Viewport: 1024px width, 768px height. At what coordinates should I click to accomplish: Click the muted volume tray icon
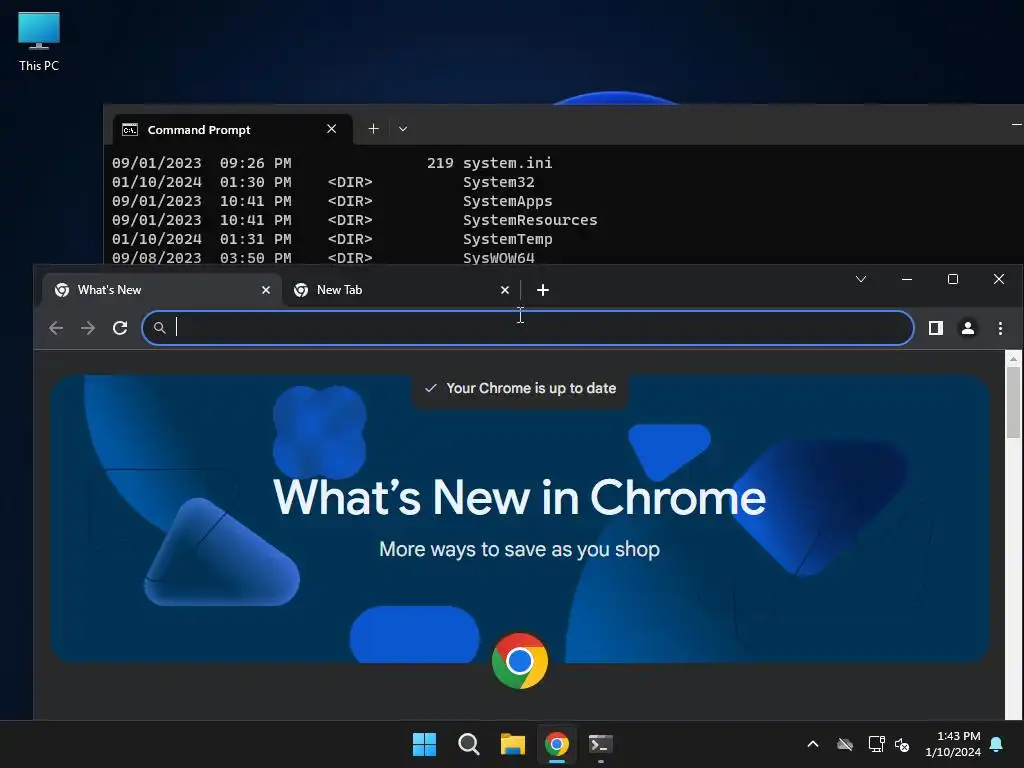point(902,744)
